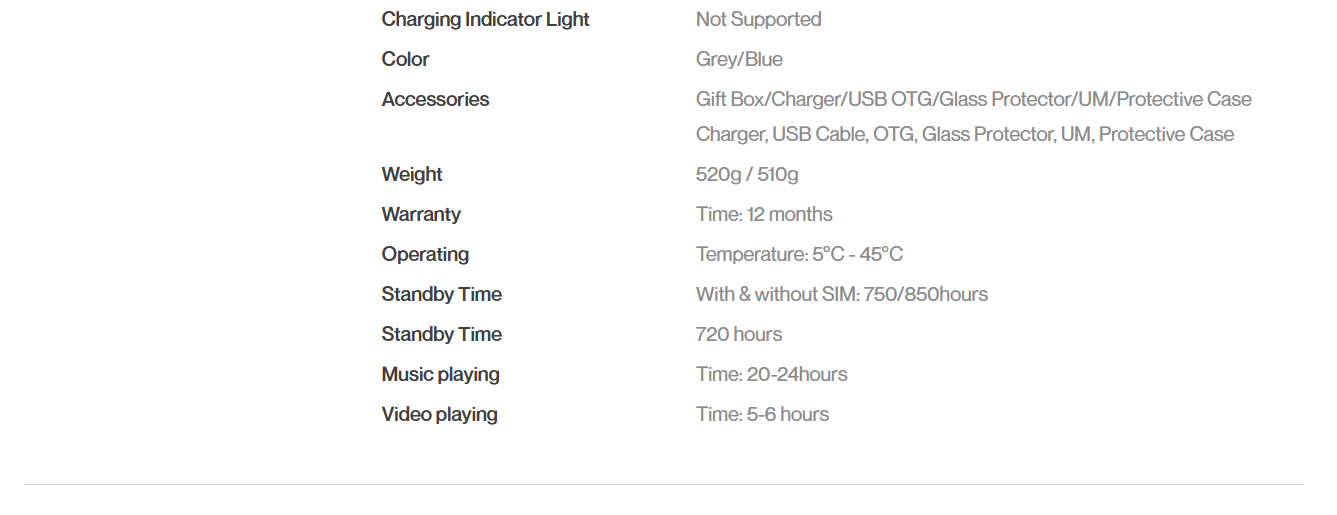Screen dimensions: 1337x515
Task: Click the Time: 12 months value
Action: click(x=764, y=214)
